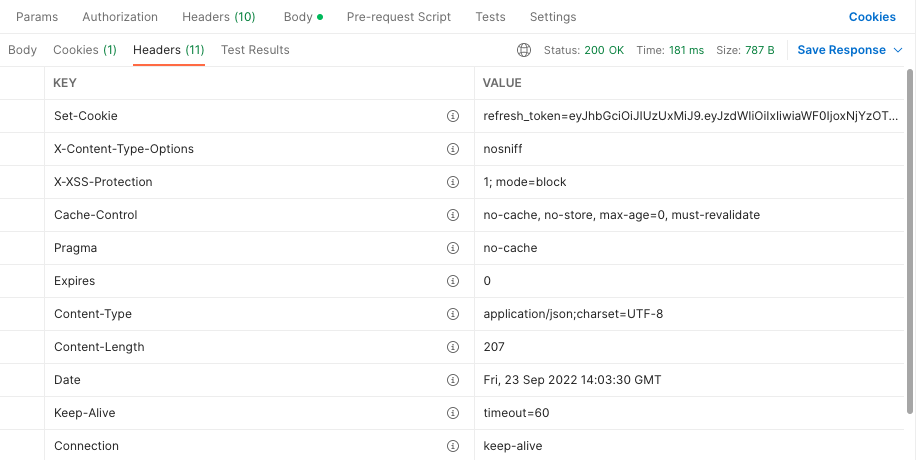Click the Keep-Alive key name
Screen dimensions: 920x460
[84, 413]
